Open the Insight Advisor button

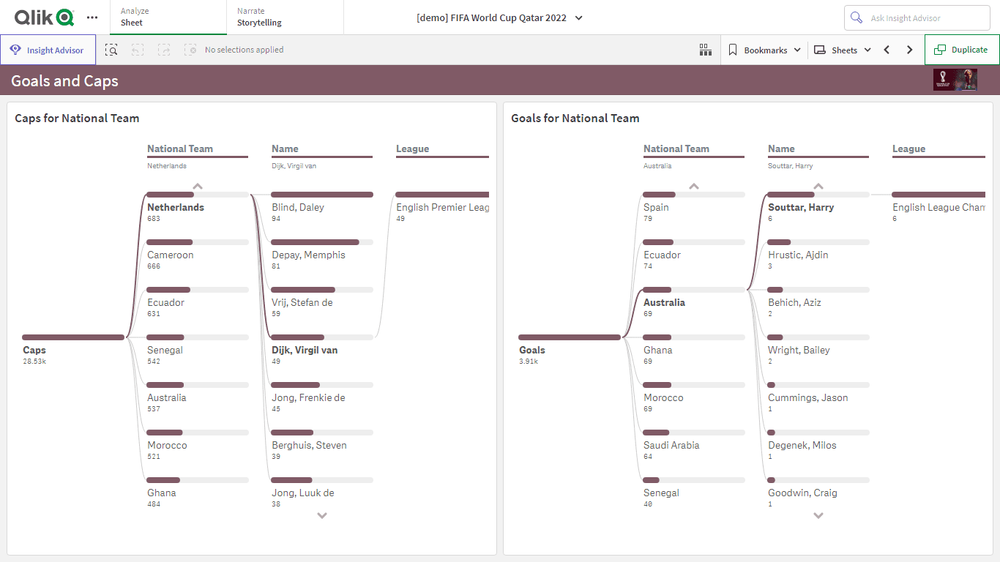[x=48, y=50]
